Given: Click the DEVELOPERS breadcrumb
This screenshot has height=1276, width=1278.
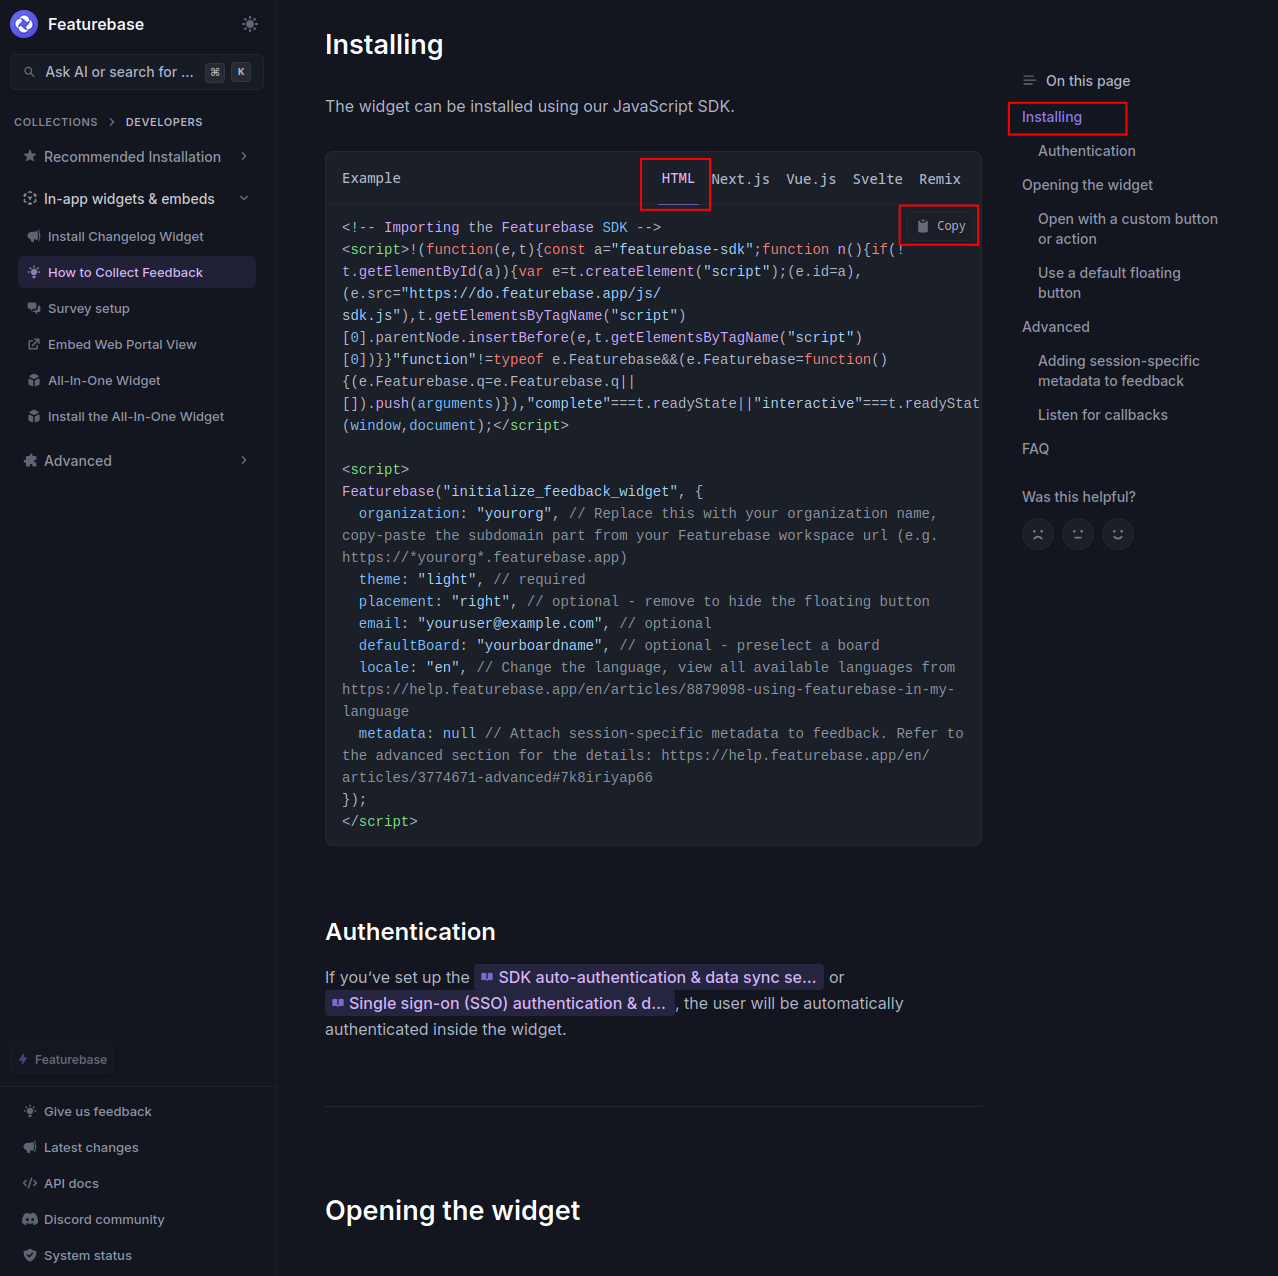Looking at the screenshot, I should coord(164,122).
